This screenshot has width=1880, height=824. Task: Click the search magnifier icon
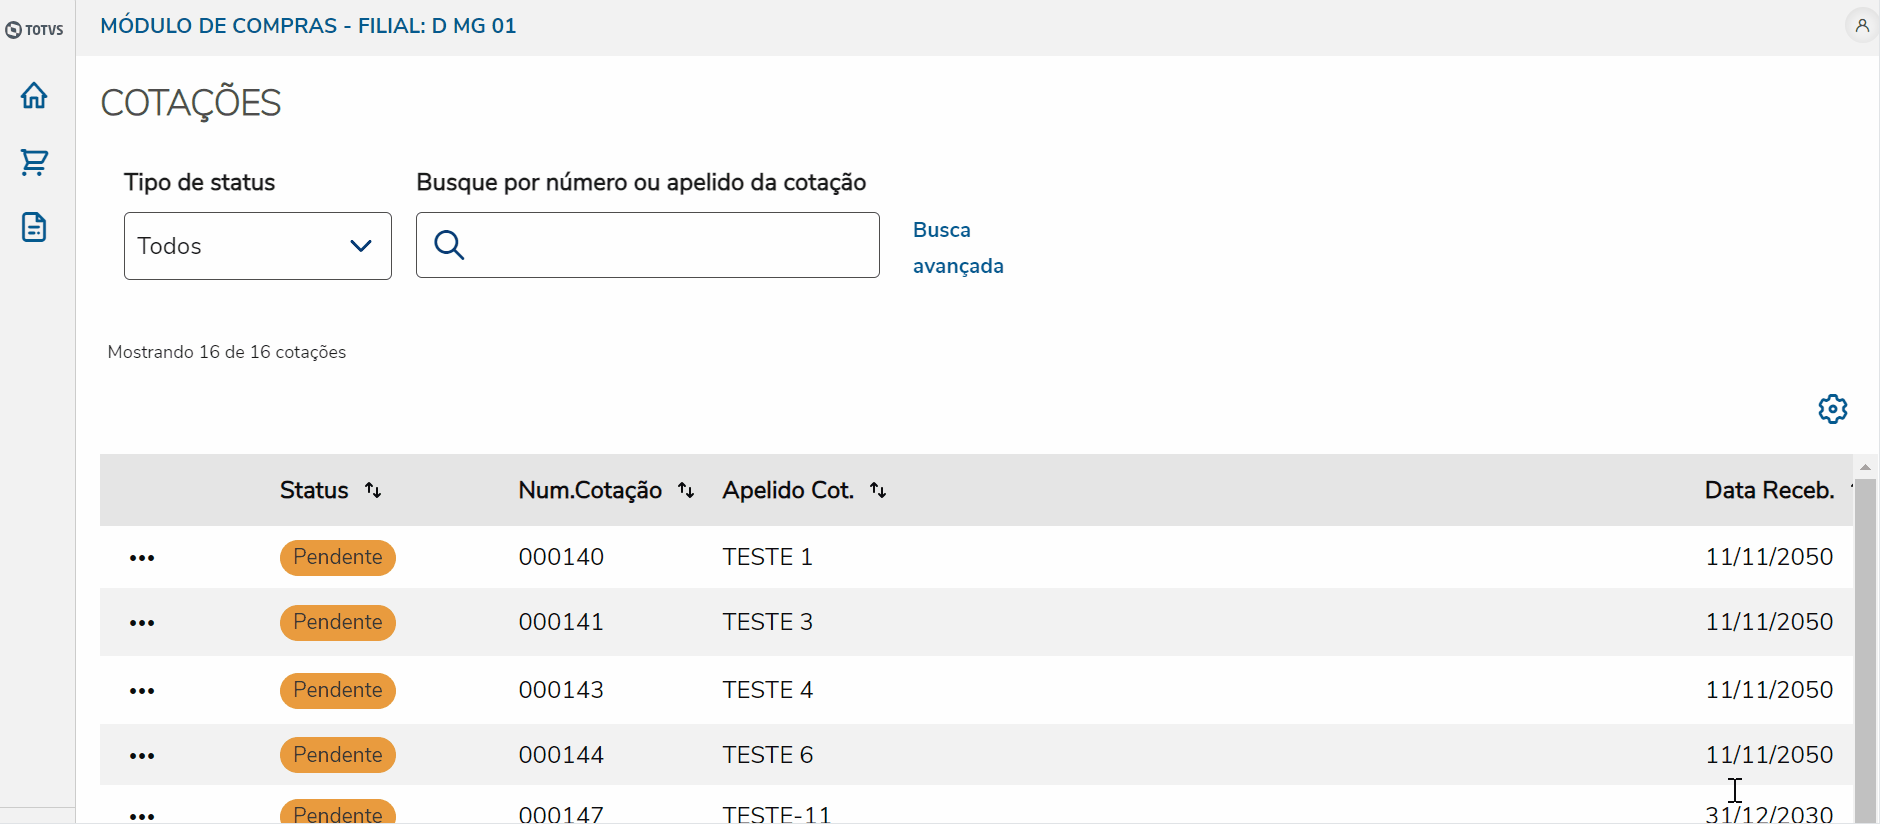point(449,245)
